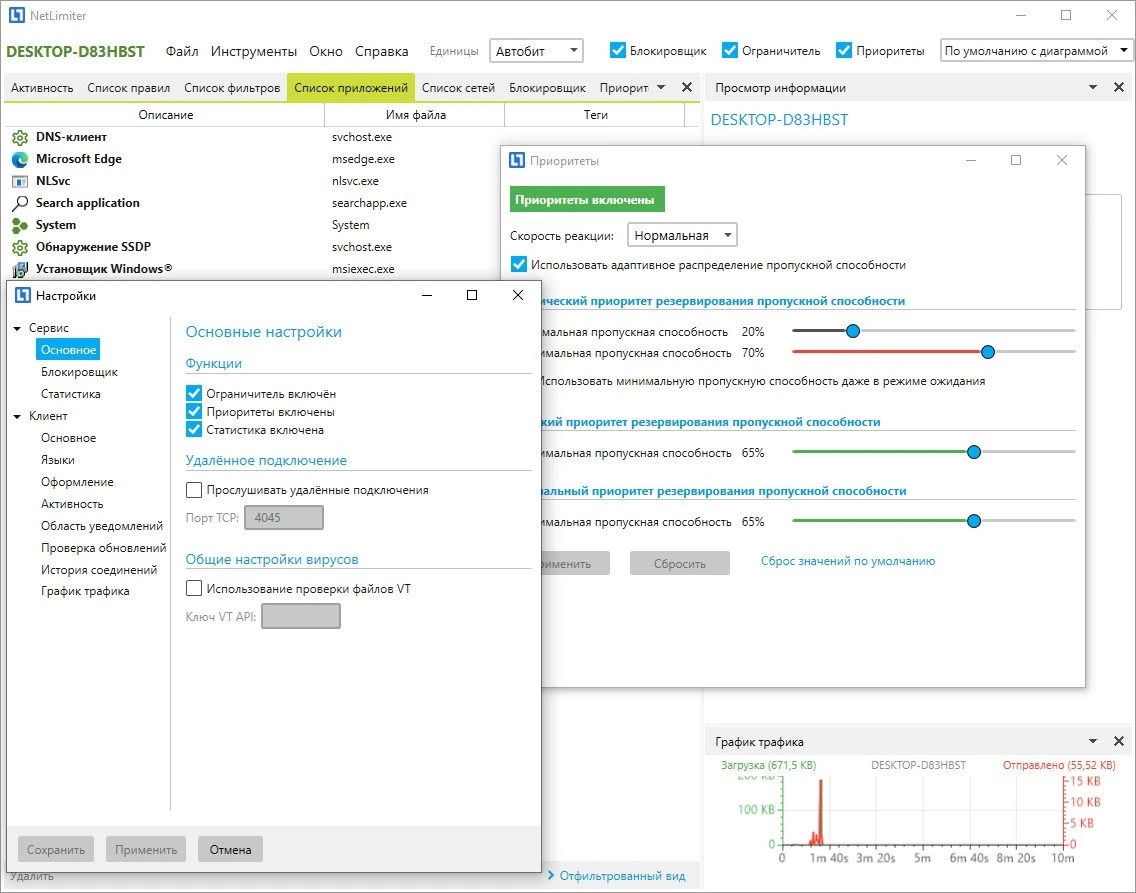Switch to the Список фильтров tab
Screen dimensions: 1136x893
click(x=232, y=88)
